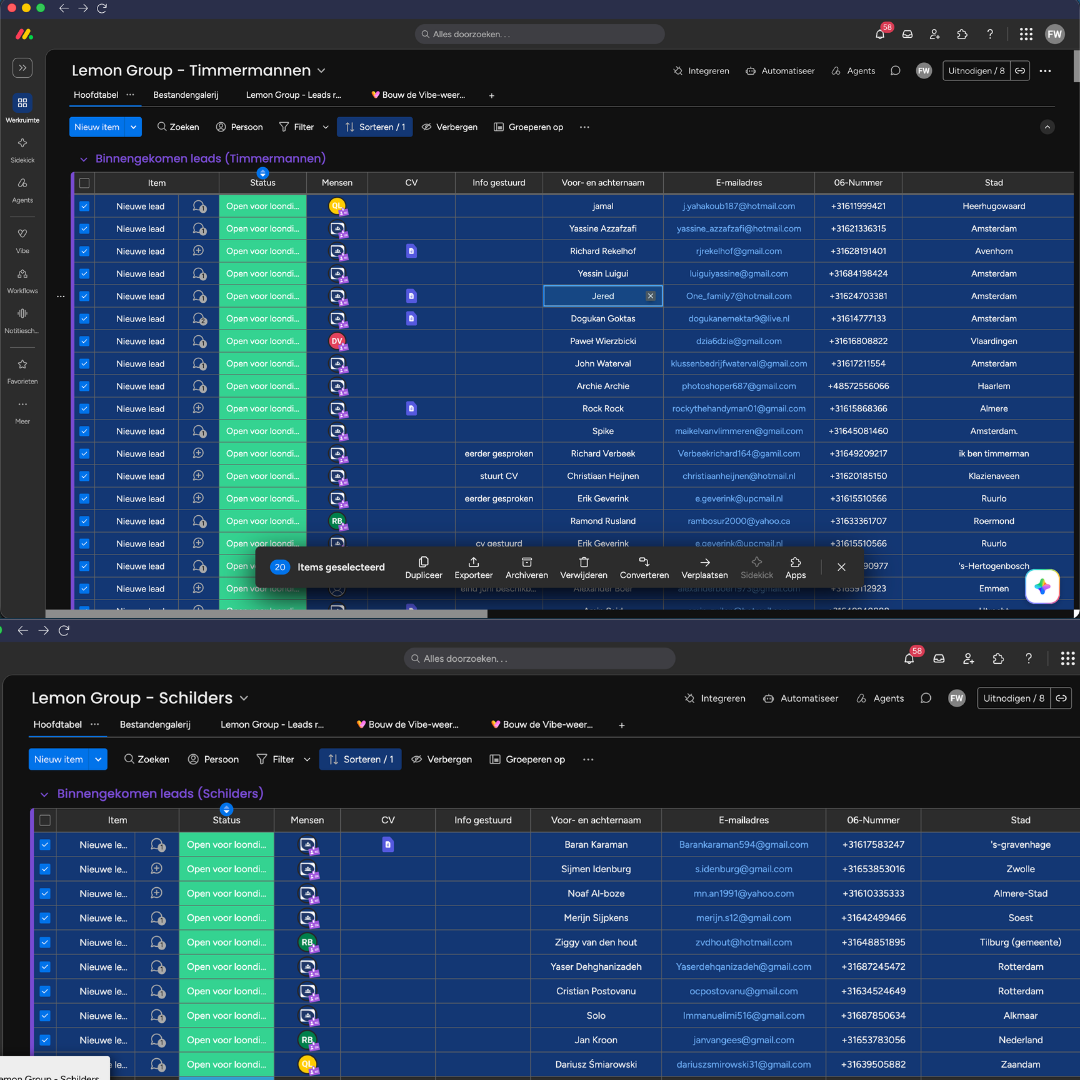Open Agents in the left sidebar
Screen dimensions: 1080x1080
coord(22,189)
